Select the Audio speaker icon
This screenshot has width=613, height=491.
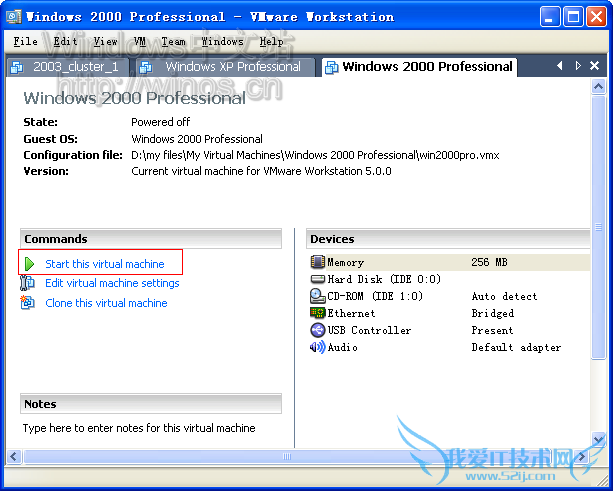317,347
